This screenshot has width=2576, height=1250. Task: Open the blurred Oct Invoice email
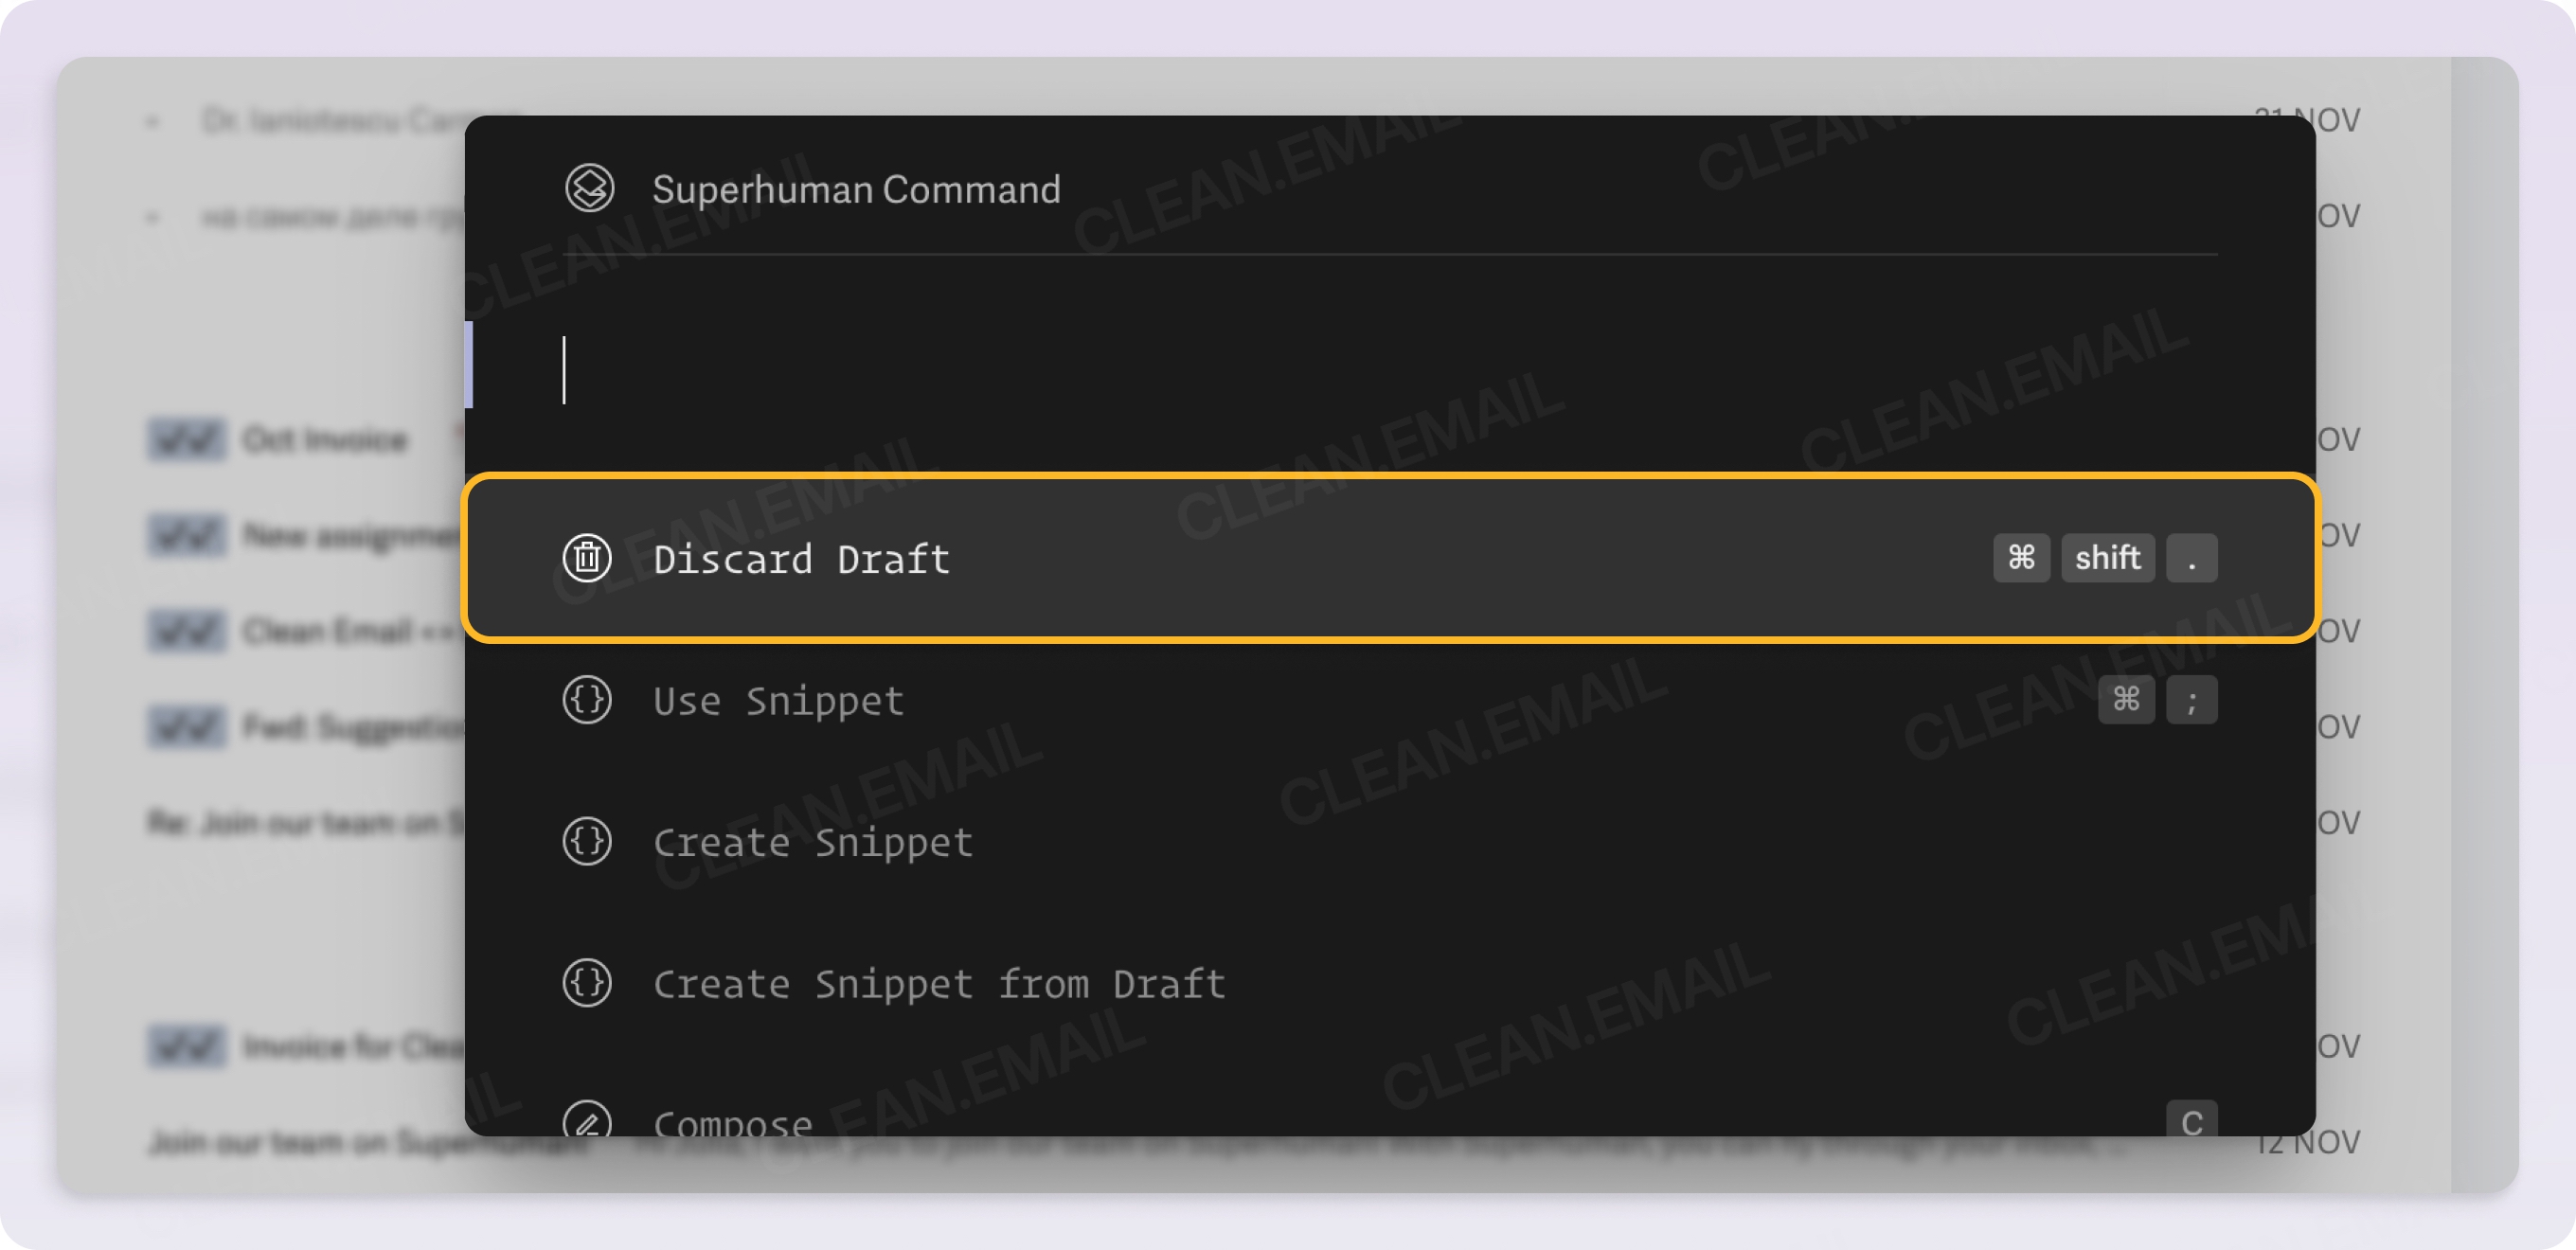(x=325, y=440)
